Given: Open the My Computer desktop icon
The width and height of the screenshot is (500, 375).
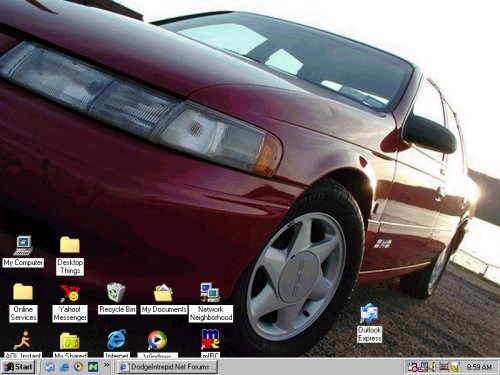Looking at the screenshot, I should [23, 246].
